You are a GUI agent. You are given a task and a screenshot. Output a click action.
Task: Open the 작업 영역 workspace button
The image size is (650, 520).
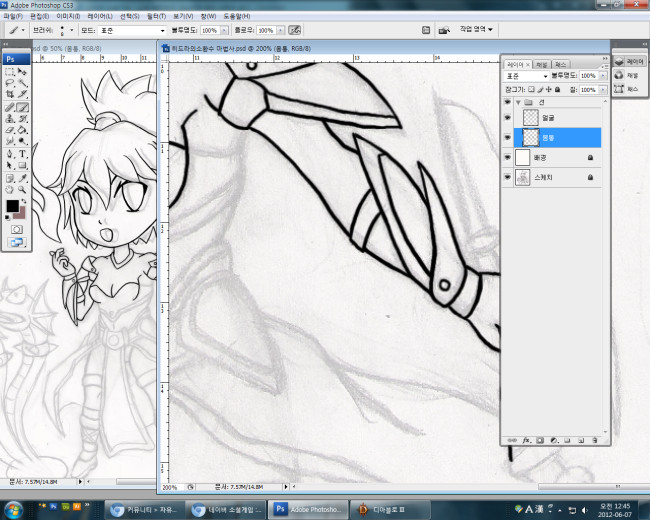coord(475,30)
